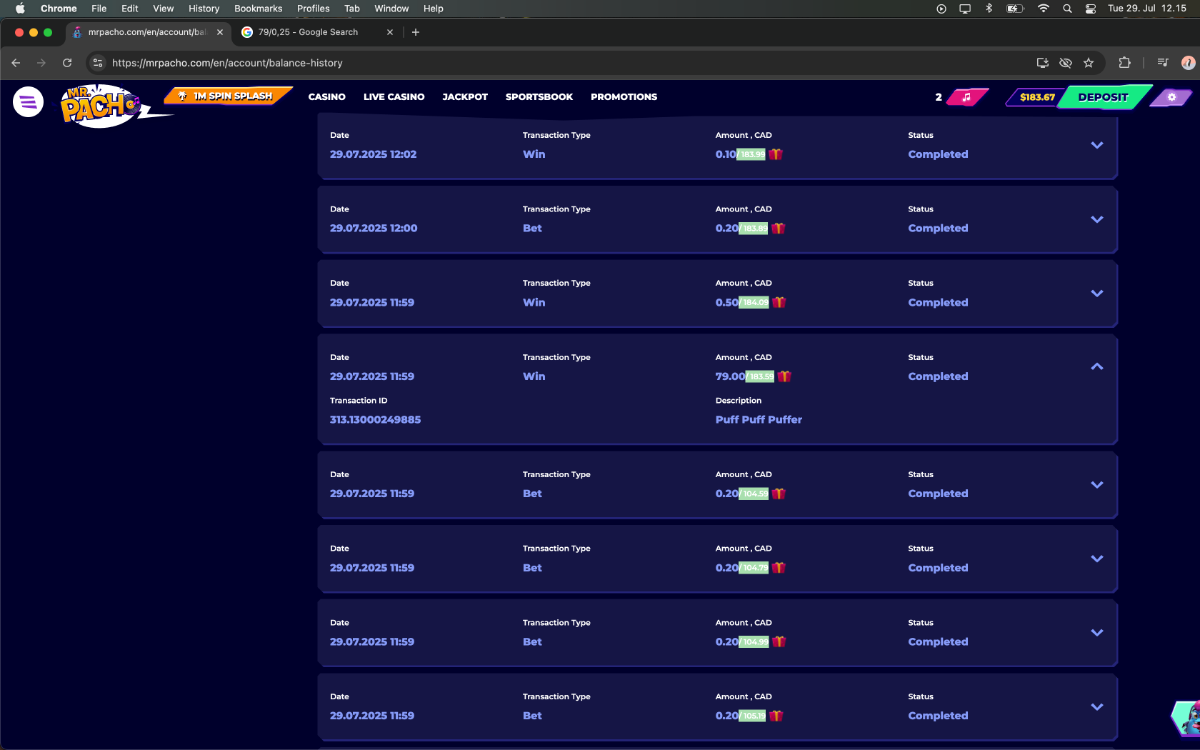Screen dimensions: 1200x750
Task: Click the green DEPOSIT button
Action: pos(1103,97)
